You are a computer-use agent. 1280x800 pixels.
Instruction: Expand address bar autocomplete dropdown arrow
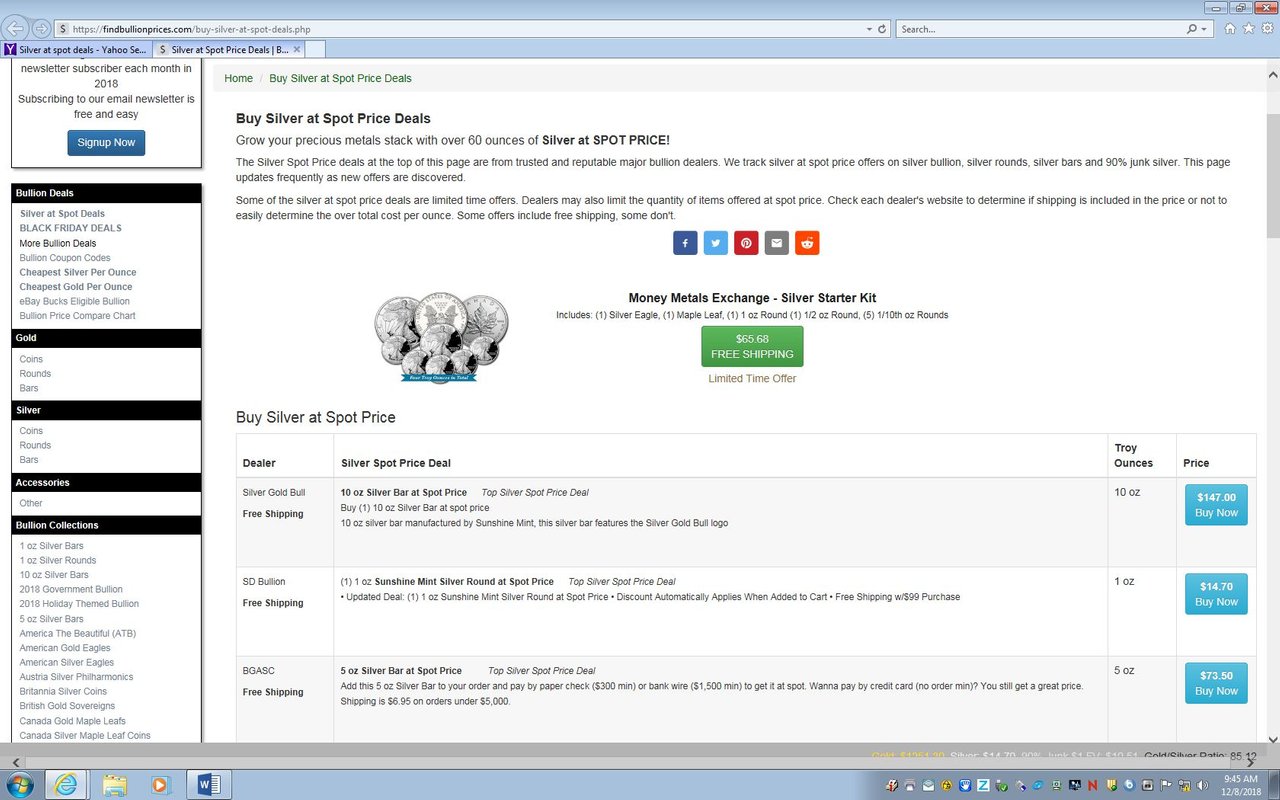pyautogui.click(x=868, y=29)
